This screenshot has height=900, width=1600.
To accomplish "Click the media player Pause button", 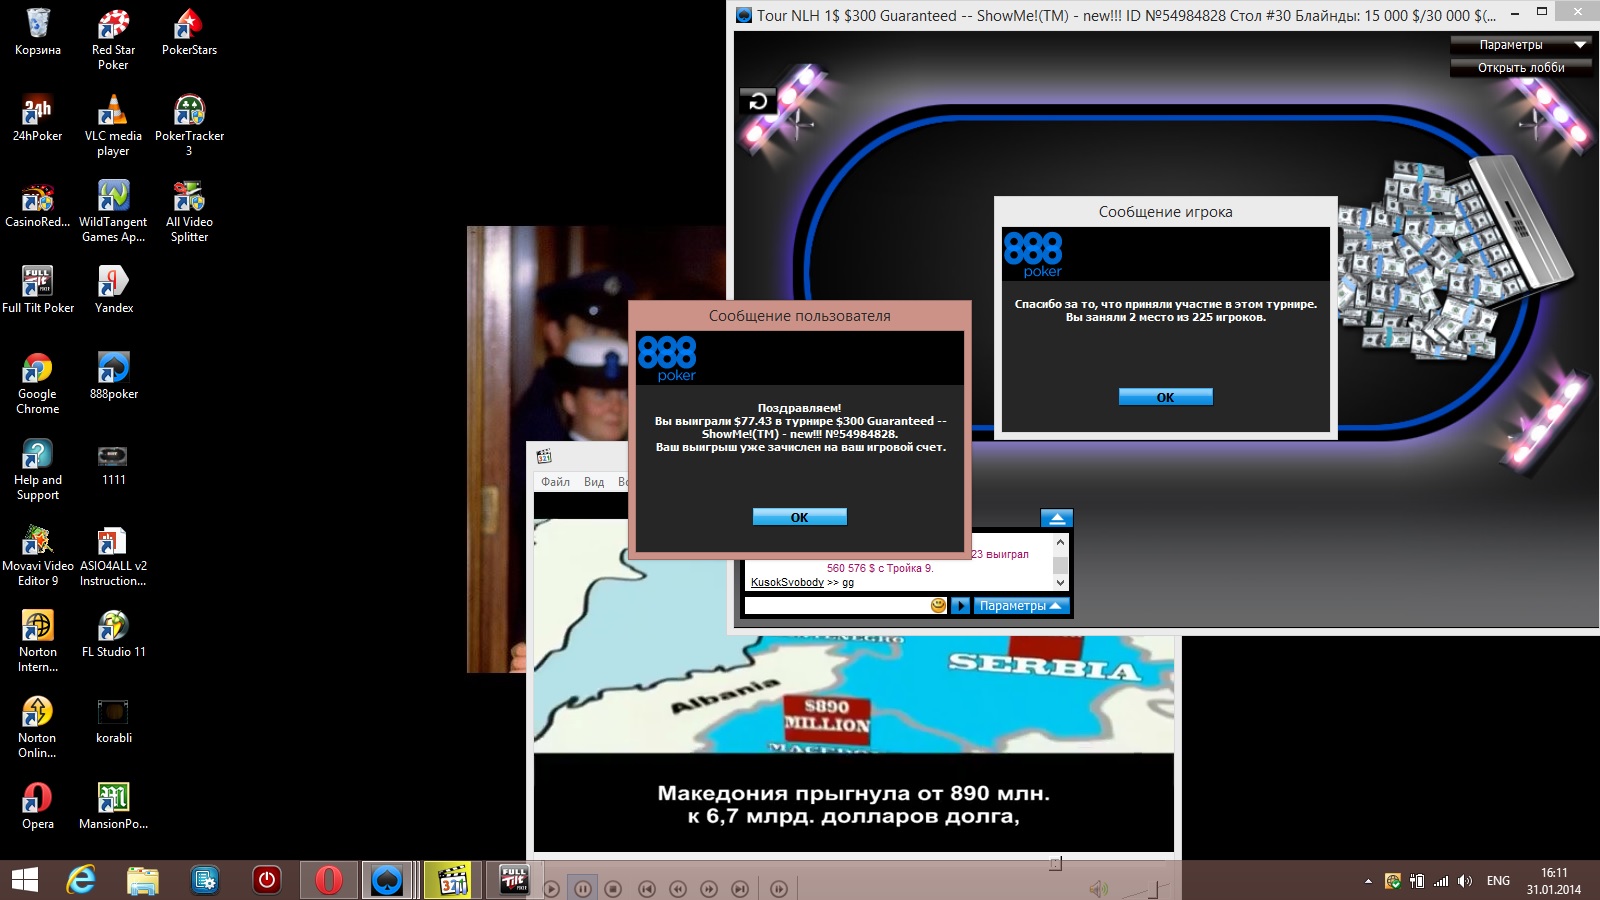I will [583, 889].
